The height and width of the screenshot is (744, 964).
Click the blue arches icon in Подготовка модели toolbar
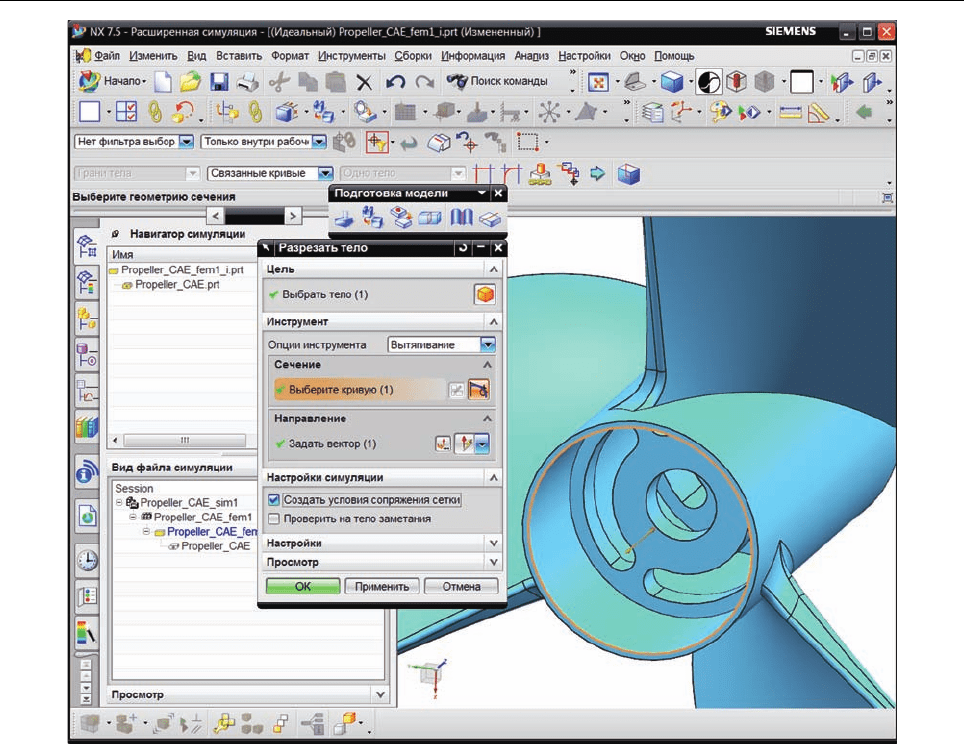click(x=462, y=217)
